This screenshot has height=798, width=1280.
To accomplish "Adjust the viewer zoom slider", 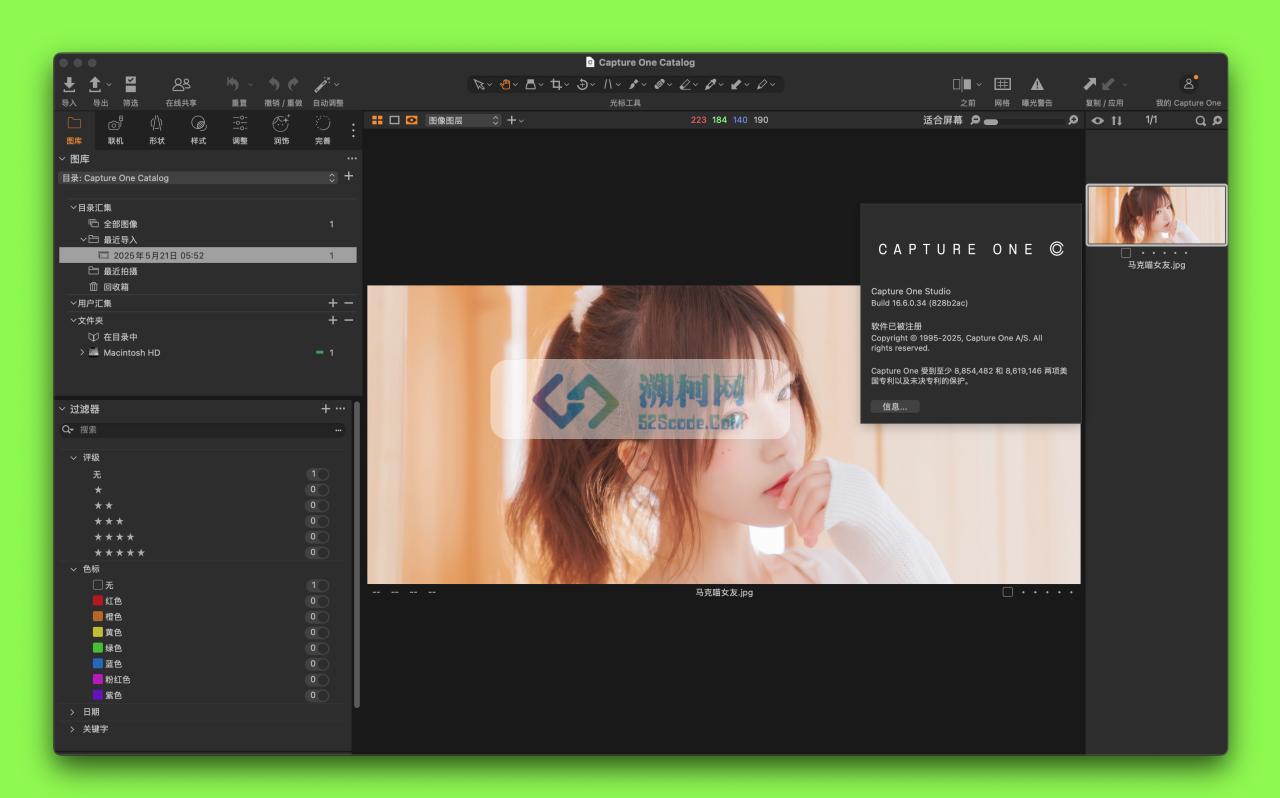I will click(x=1024, y=121).
